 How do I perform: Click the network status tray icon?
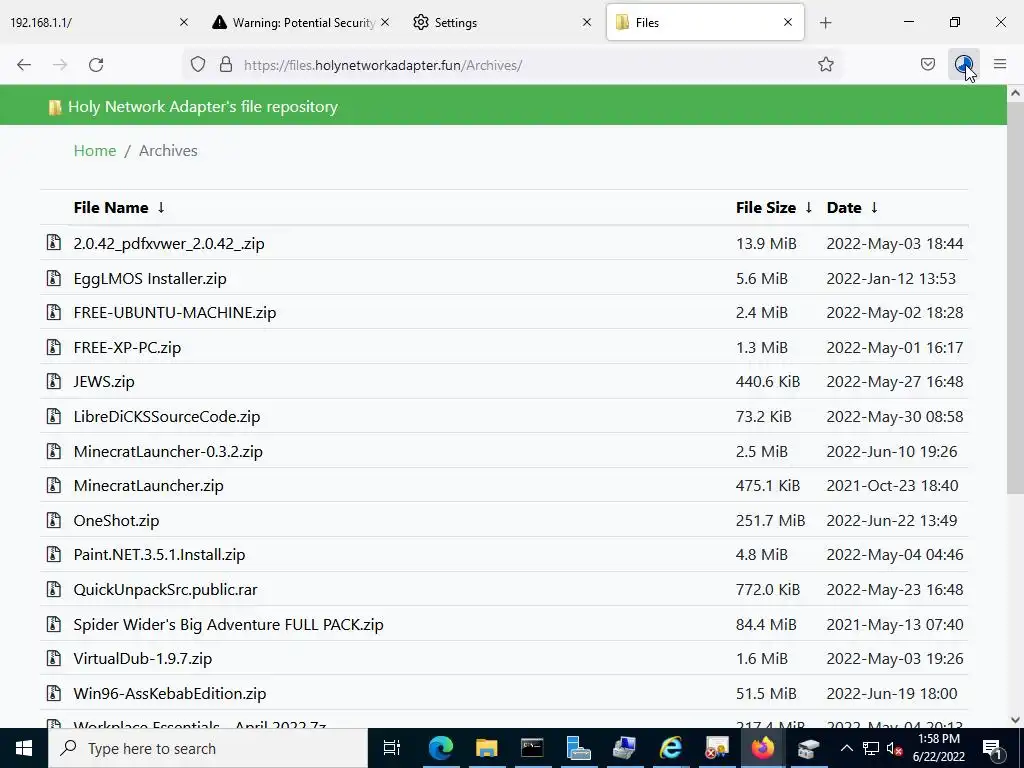[x=871, y=748]
